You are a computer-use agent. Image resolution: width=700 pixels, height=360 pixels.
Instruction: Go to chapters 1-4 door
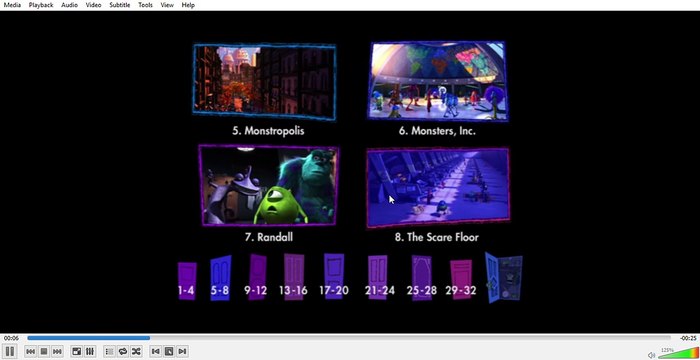[187, 280]
